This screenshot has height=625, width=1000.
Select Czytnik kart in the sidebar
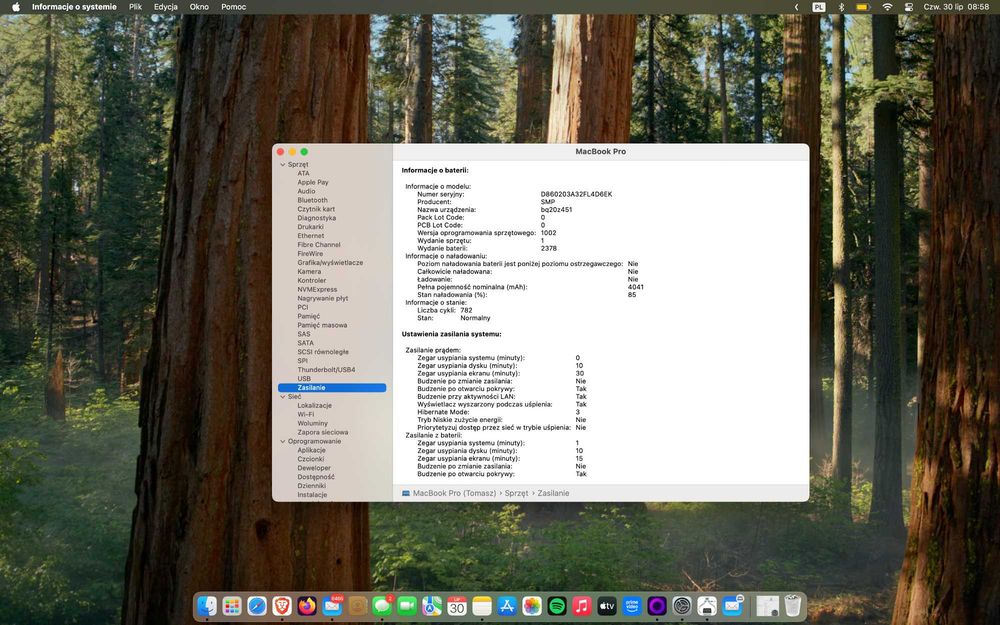tap(316, 209)
